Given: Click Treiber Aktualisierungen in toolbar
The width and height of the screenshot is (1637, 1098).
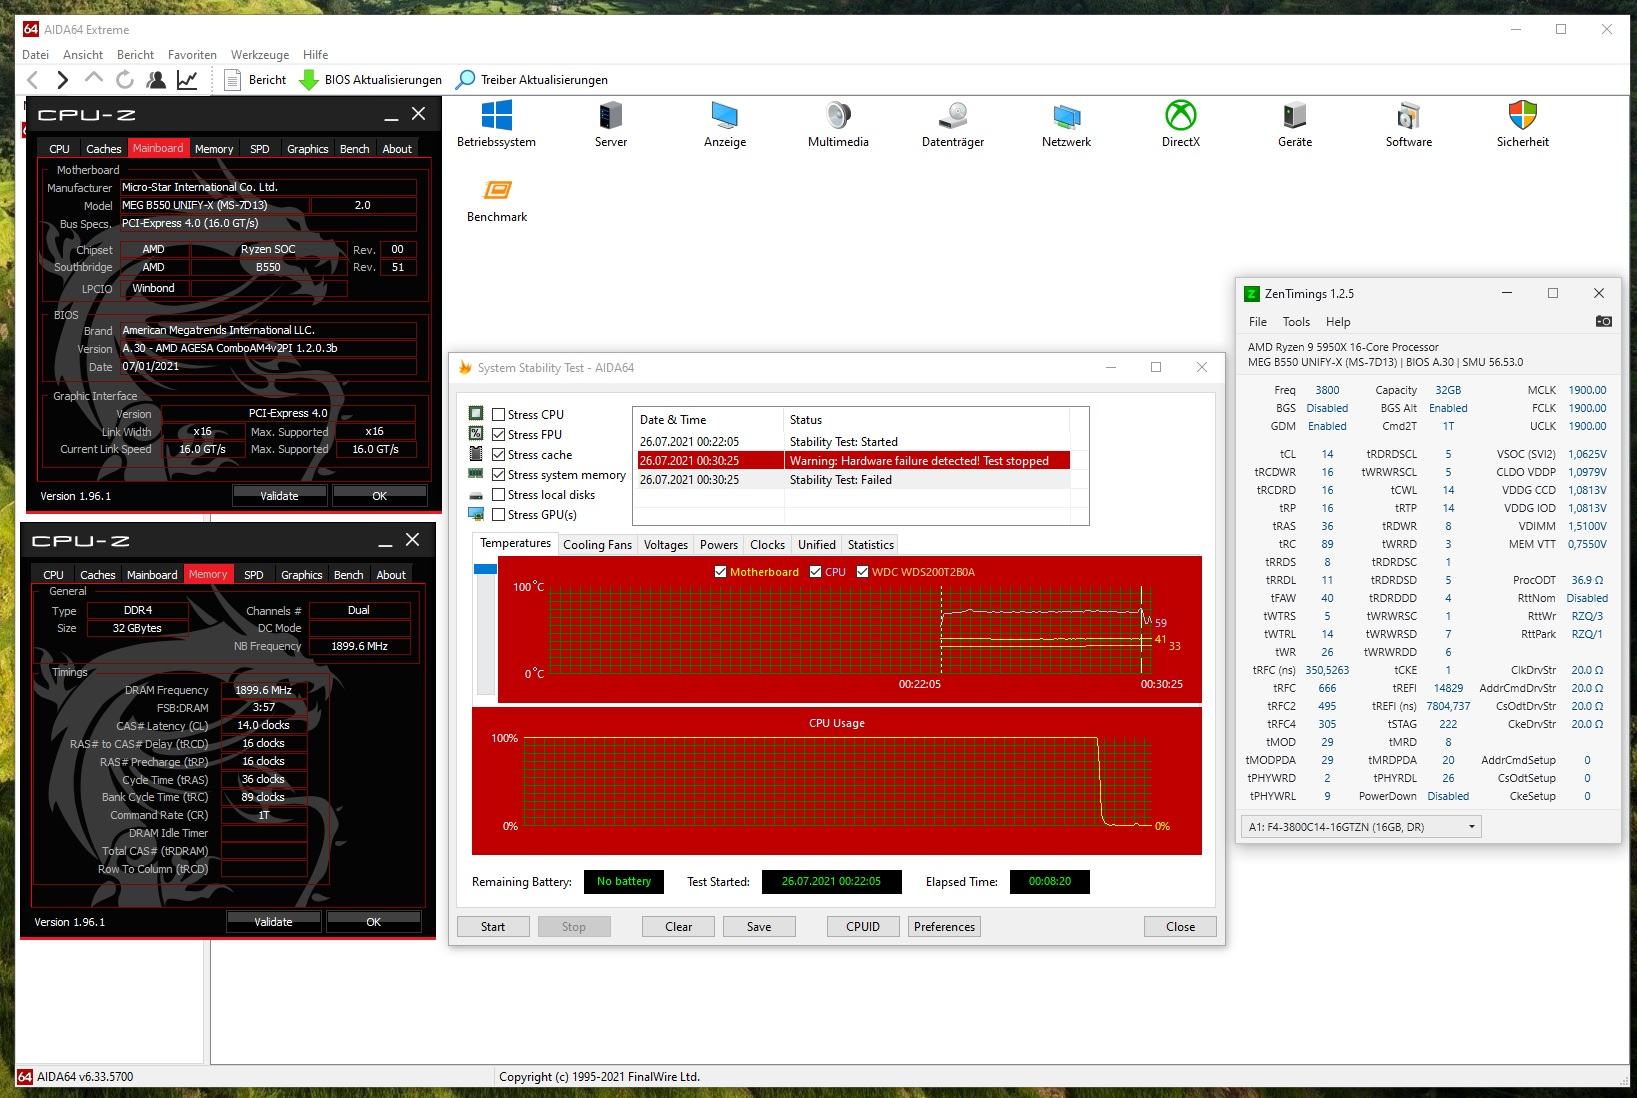Looking at the screenshot, I should tap(532, 80).
